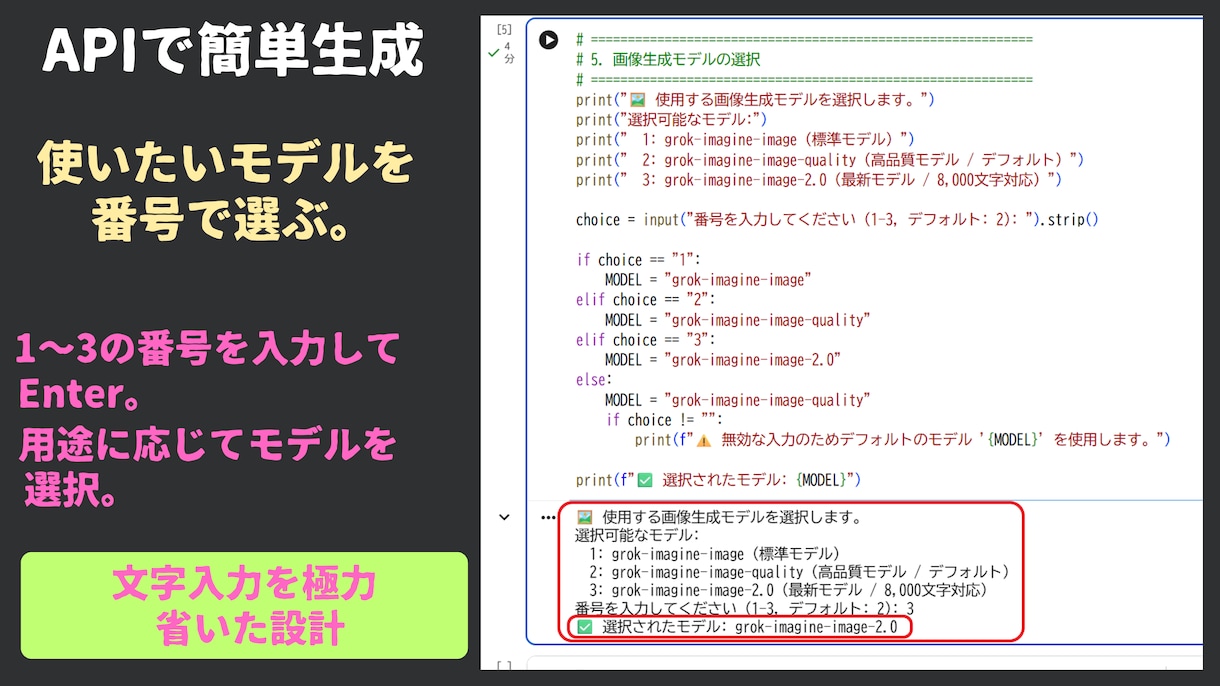The width and height of the screenshot is (1220, 686).
Task: Click output line '使用する画像生成モデルを選択します。'
Action: 719,518
